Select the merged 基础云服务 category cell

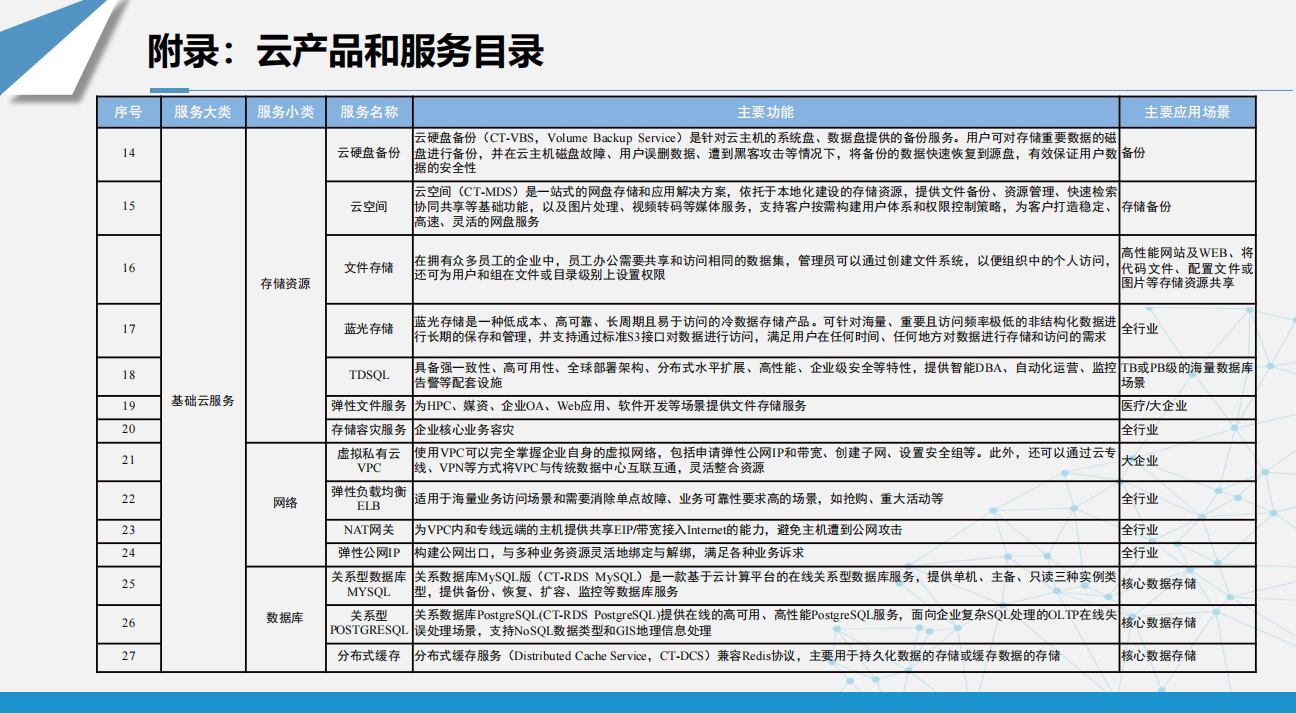click(x=203, y=400)
